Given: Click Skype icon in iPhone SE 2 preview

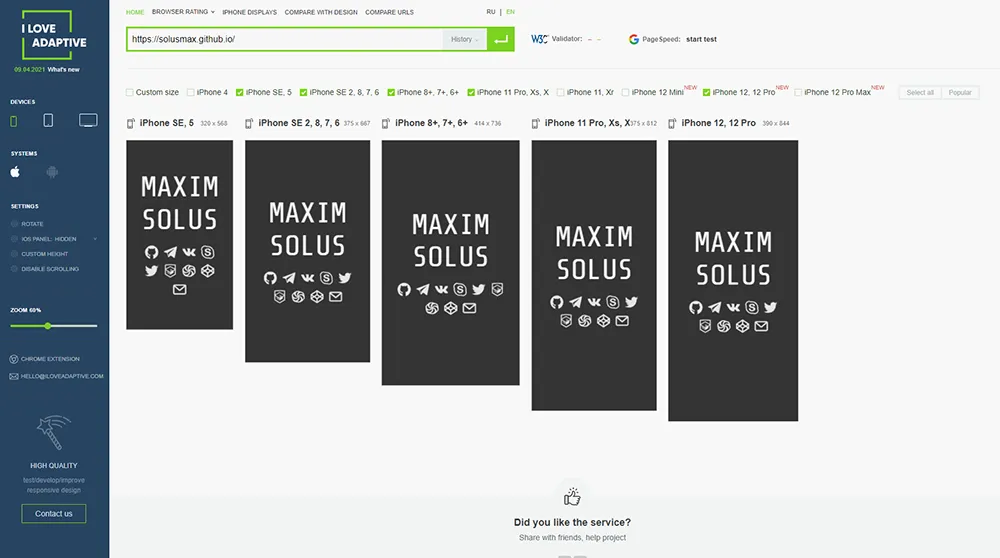Looking at the screenshot, I should [x=326, y=278].
